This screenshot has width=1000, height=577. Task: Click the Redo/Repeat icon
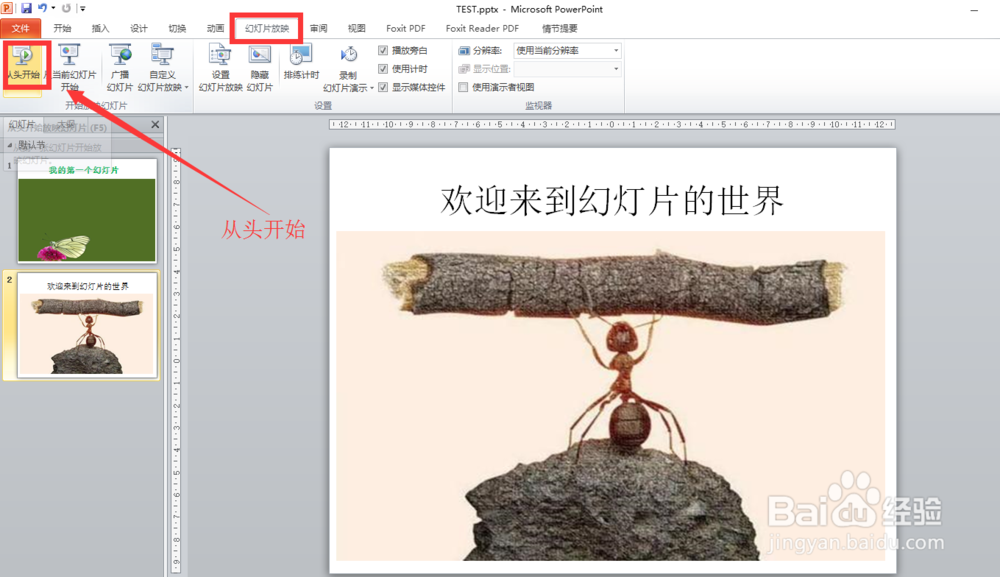[66, 8]
